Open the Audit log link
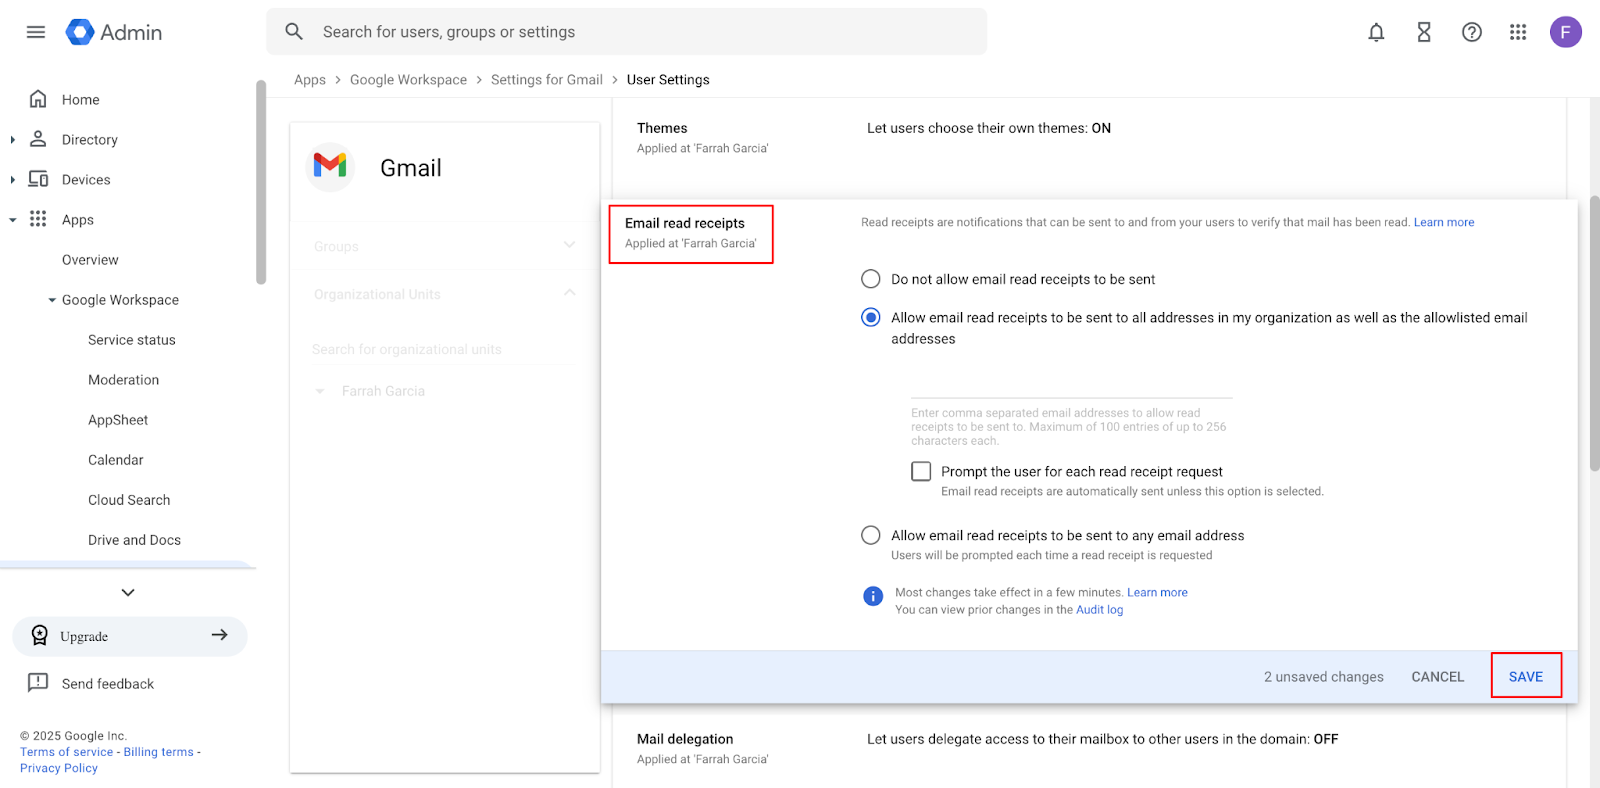 [x=1100, y=609]
